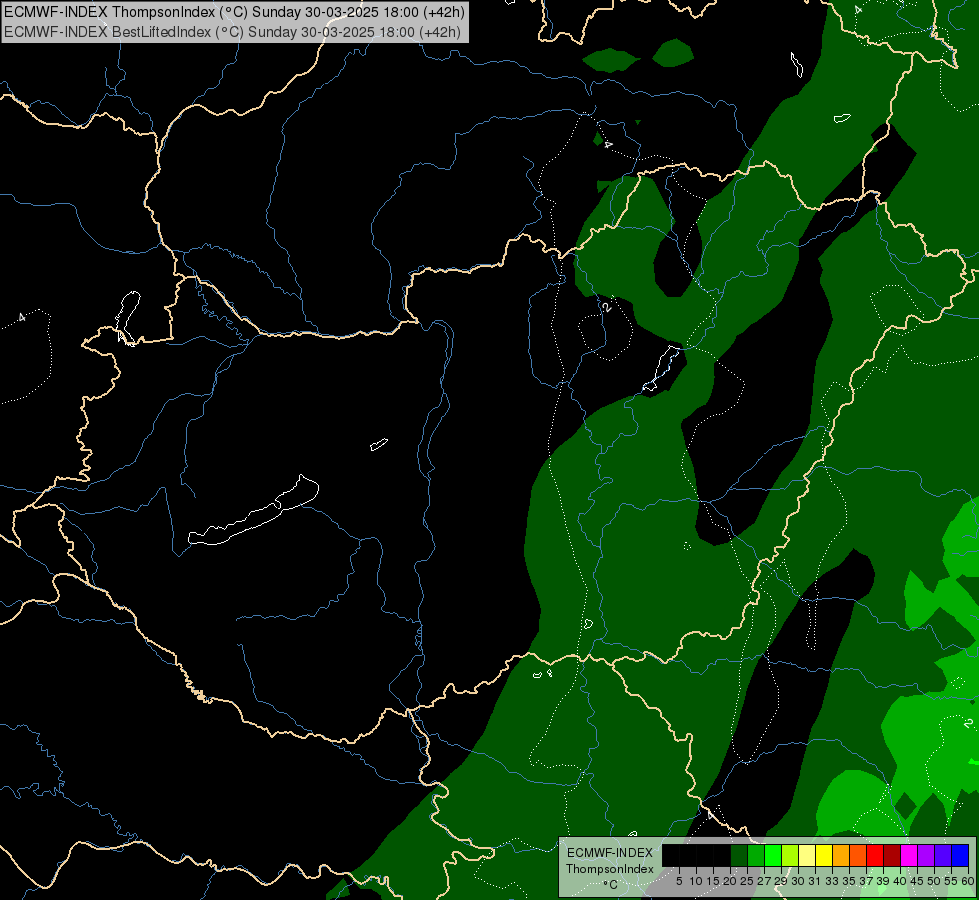Click legend tick value 29
This screenshot has height=900, width=979.
pos(781,881)
